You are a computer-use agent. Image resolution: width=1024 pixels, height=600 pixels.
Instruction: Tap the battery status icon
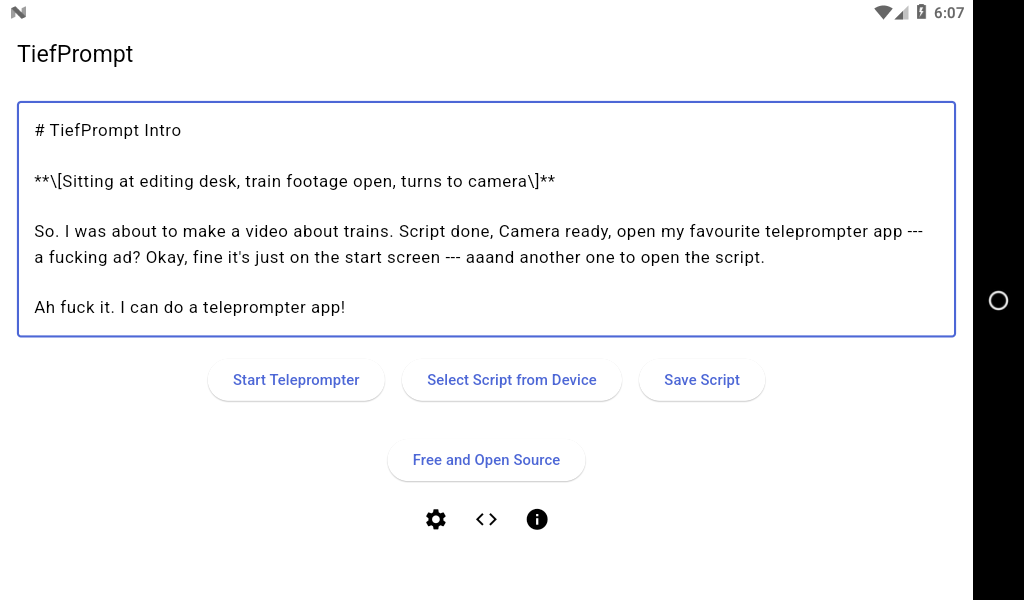[x=921, y=12]
